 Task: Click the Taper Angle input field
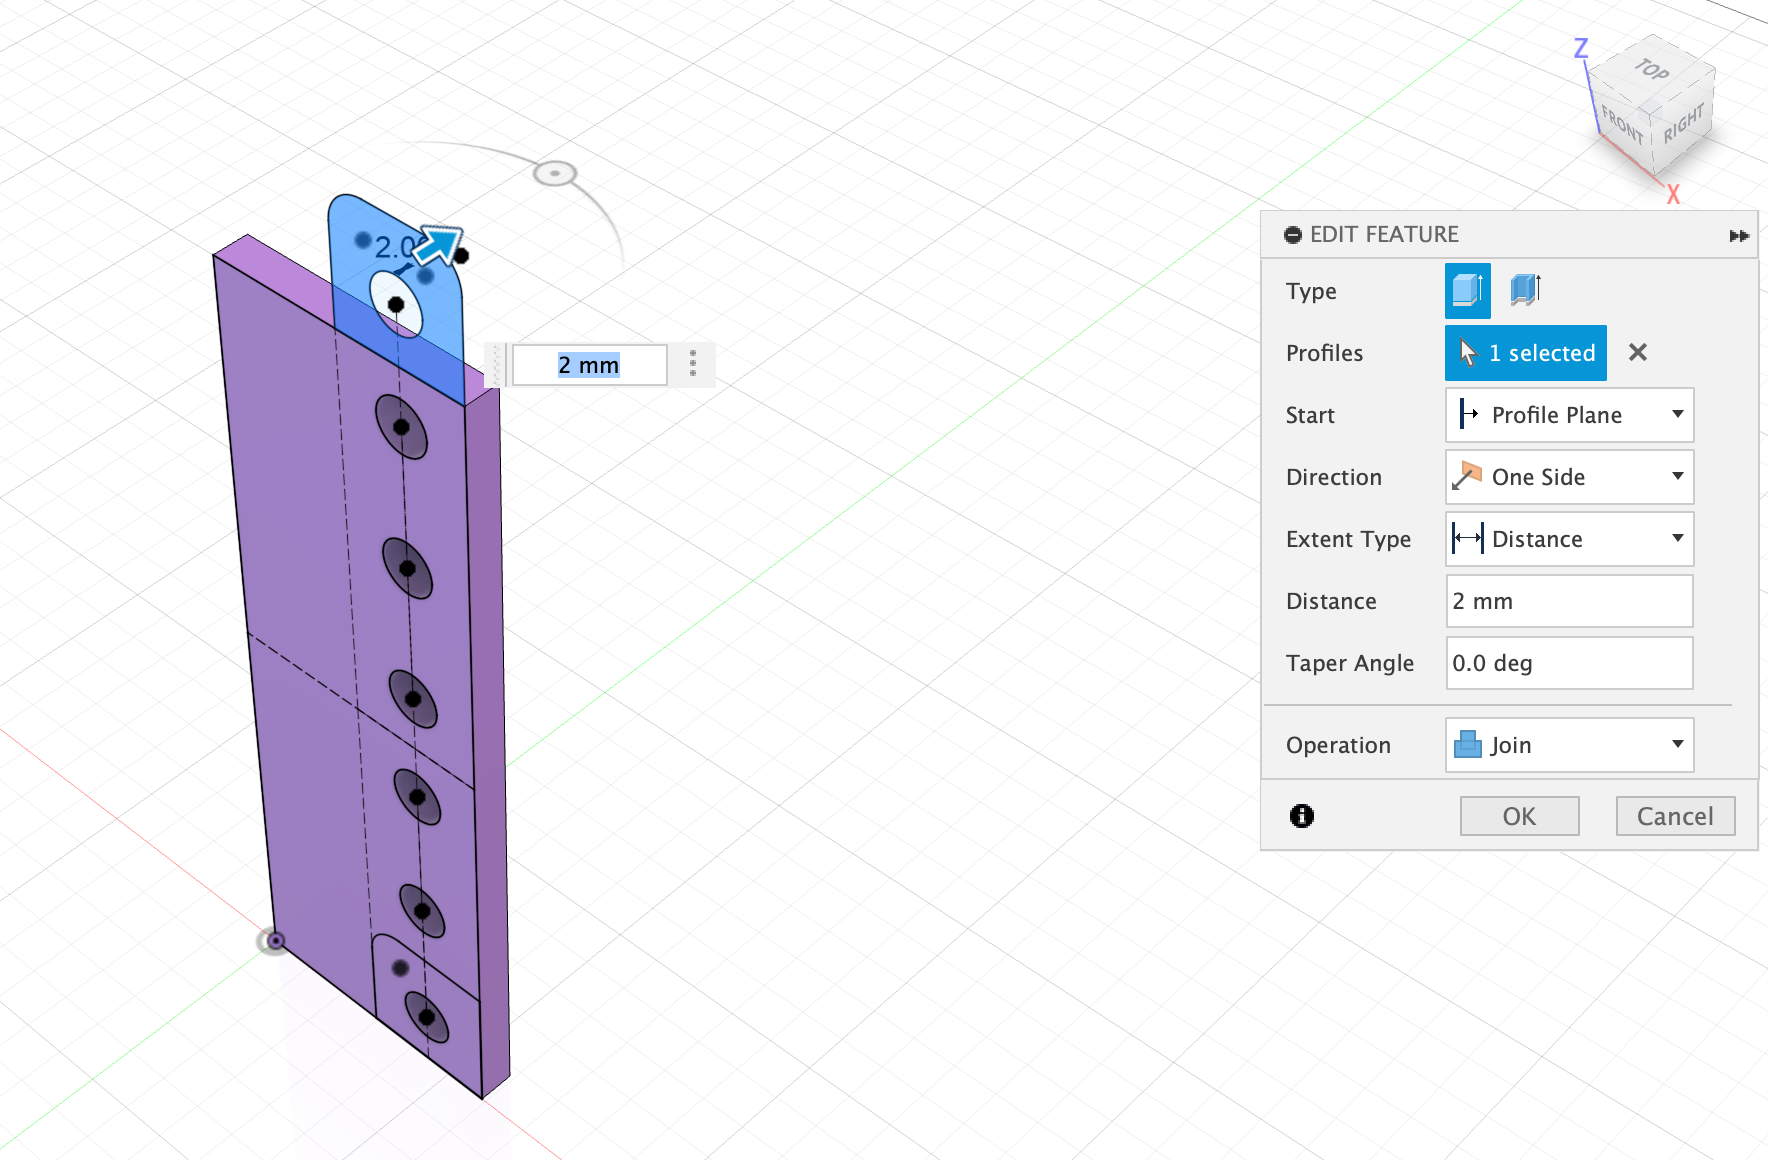click(x=1569, y=663)
